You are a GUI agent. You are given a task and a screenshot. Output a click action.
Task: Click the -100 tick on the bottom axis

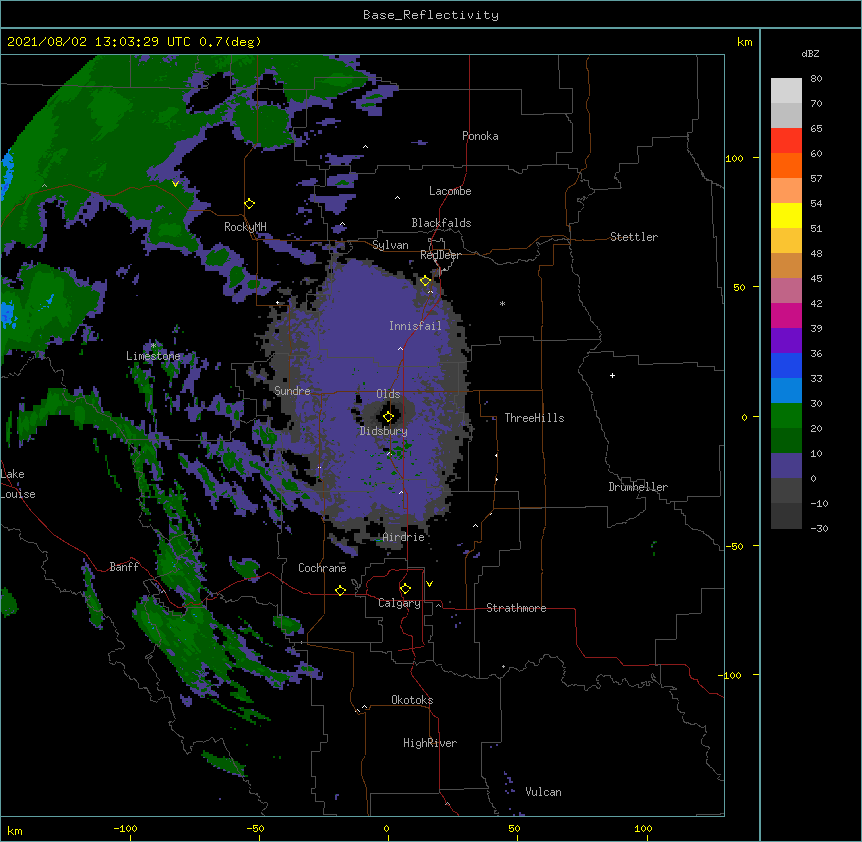[x=126, y=829]
